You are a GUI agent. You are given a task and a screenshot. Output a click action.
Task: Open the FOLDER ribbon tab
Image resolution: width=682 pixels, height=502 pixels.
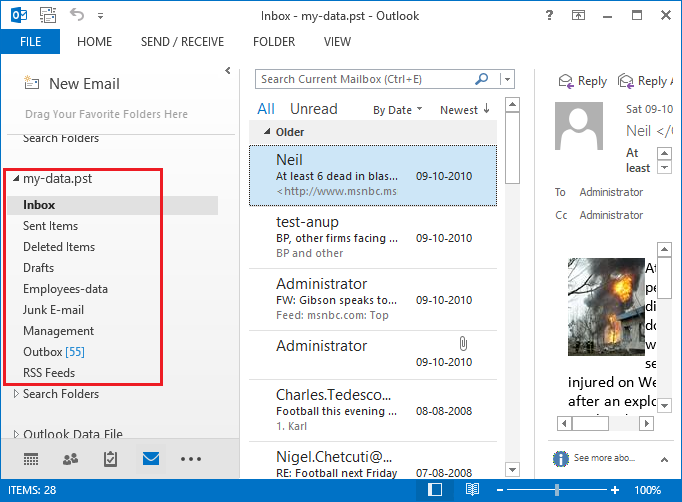tap(274, 42)
